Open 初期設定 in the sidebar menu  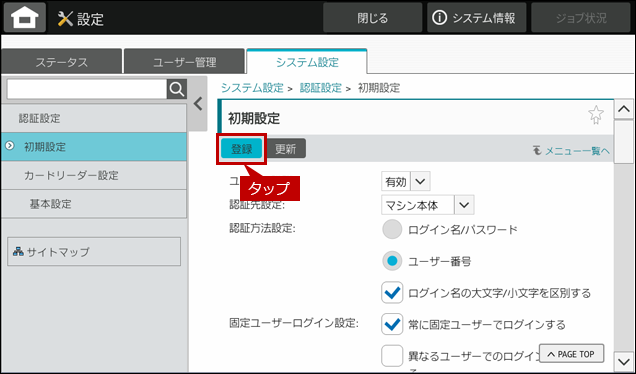point(94,147)
